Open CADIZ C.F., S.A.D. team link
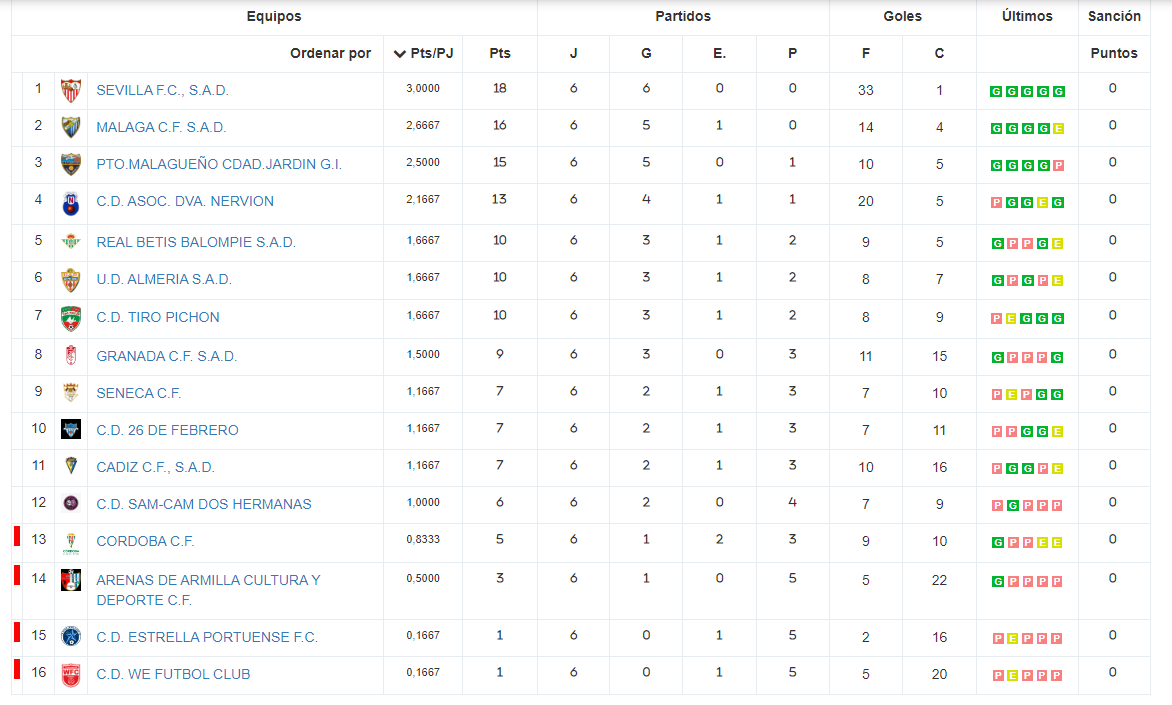The image size is (1172, 705). pyautogui.click(x=155, y=467)
